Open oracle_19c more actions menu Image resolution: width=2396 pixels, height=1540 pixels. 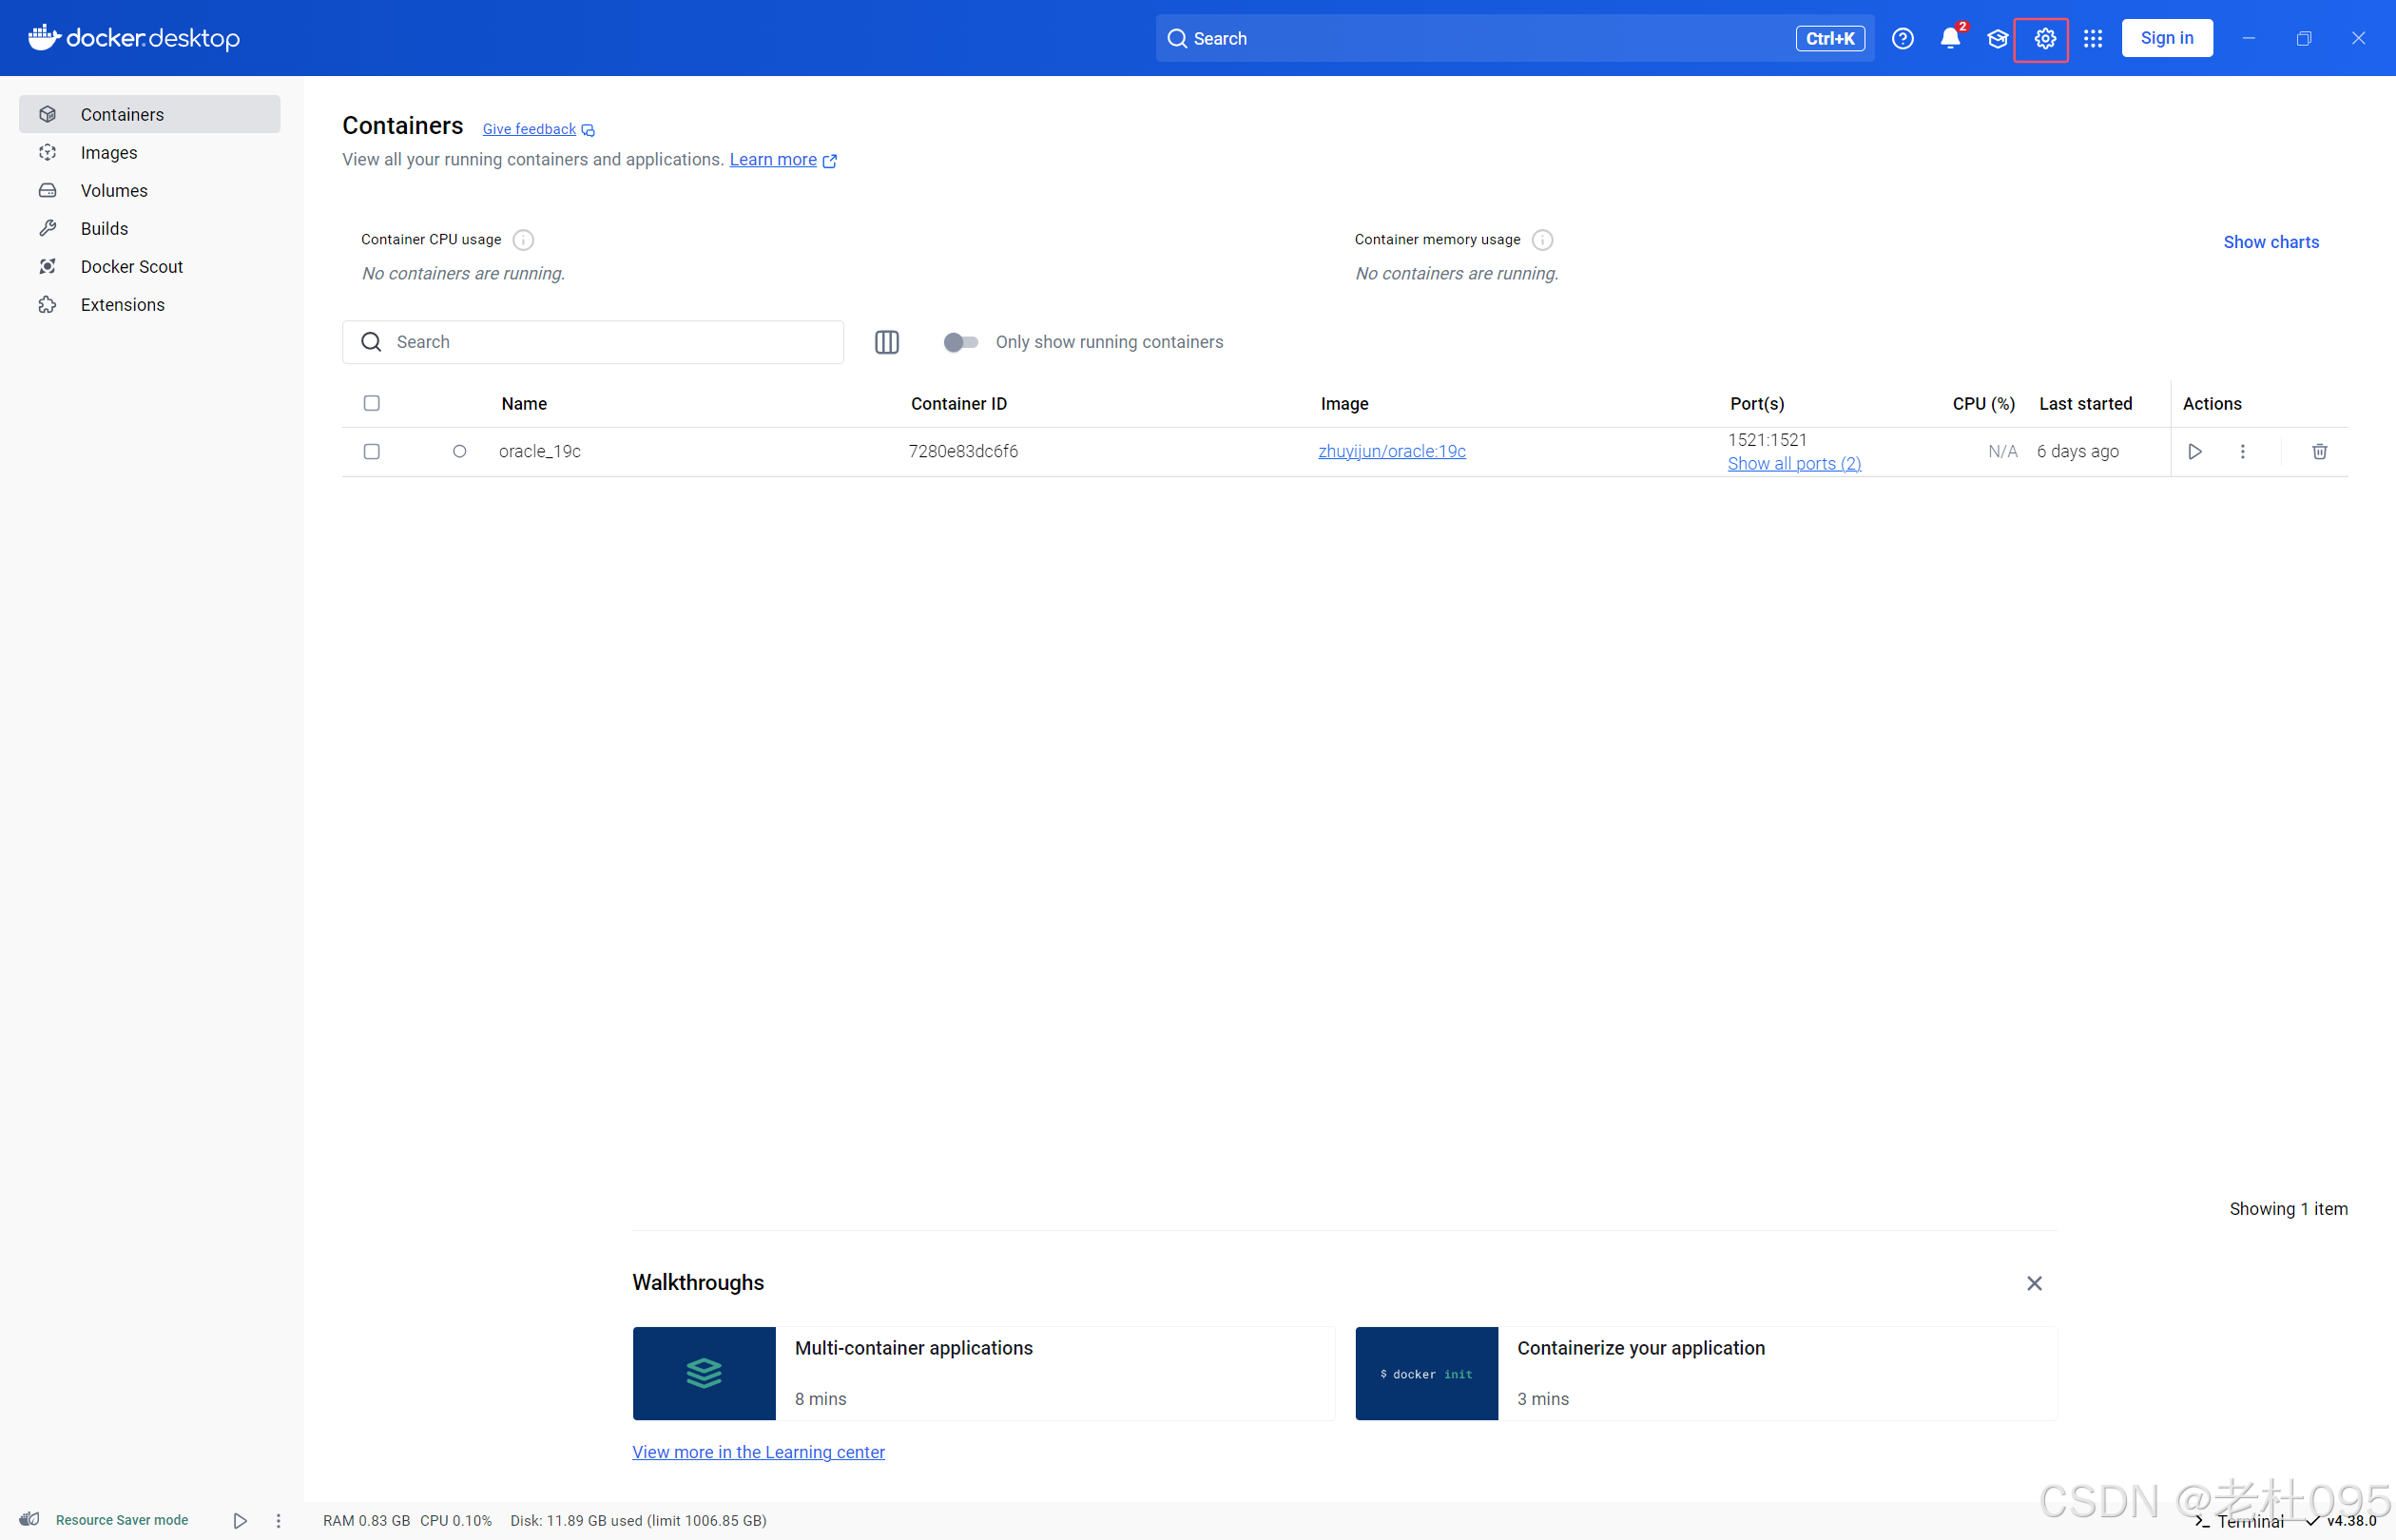[2242, 451]
